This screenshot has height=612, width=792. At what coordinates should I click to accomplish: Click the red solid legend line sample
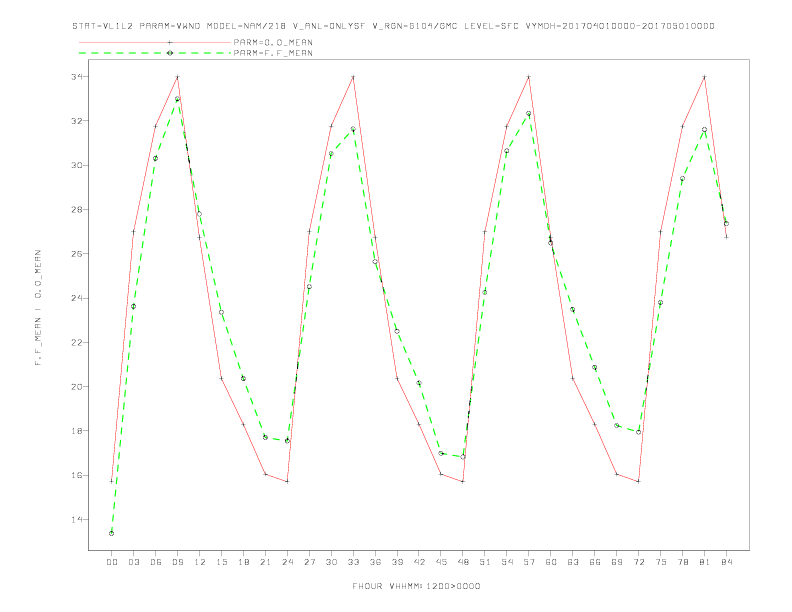tap(155, 42)
